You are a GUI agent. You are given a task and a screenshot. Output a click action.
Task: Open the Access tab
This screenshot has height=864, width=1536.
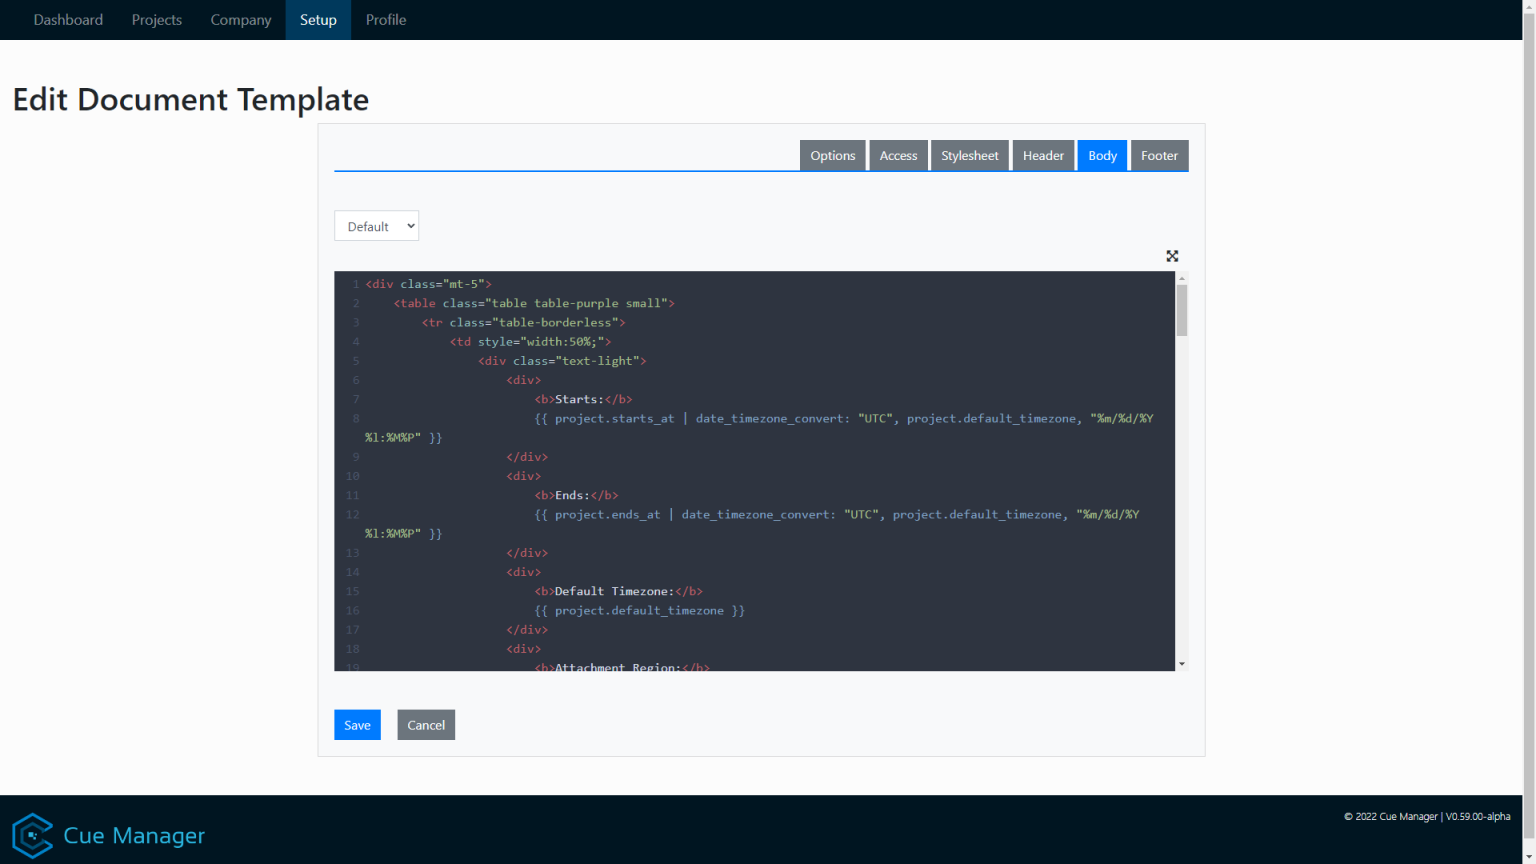[897, 155]
